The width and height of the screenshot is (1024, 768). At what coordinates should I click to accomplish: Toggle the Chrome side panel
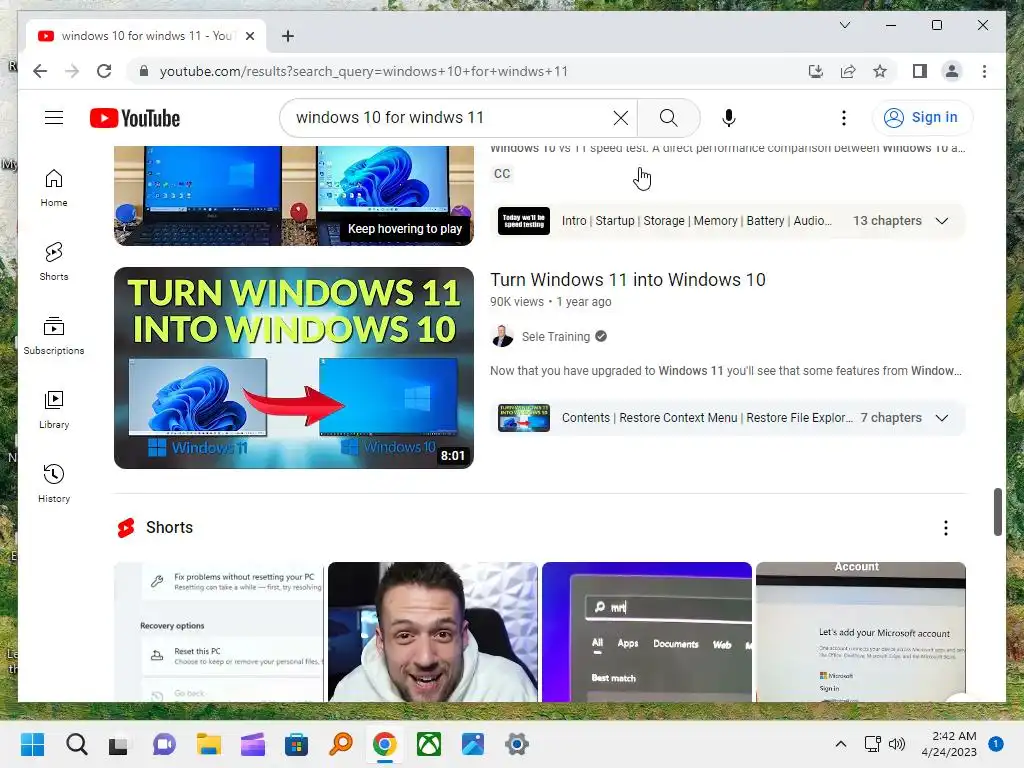click(920, 71)
